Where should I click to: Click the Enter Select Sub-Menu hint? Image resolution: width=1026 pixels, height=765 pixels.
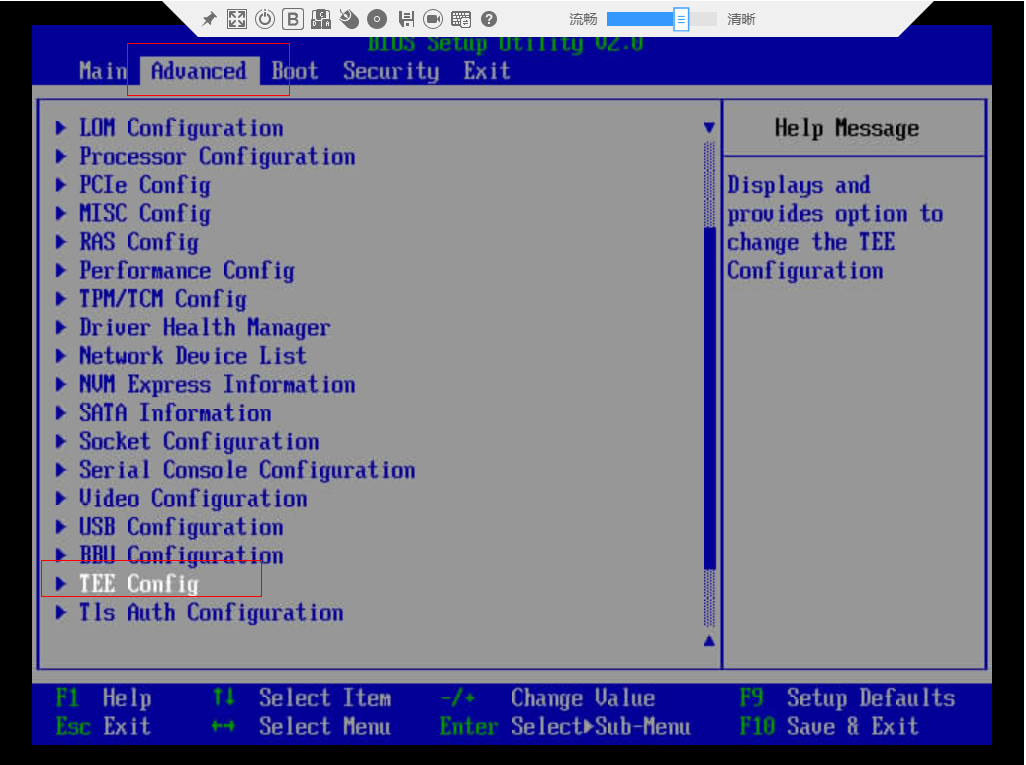click(565, 726)
